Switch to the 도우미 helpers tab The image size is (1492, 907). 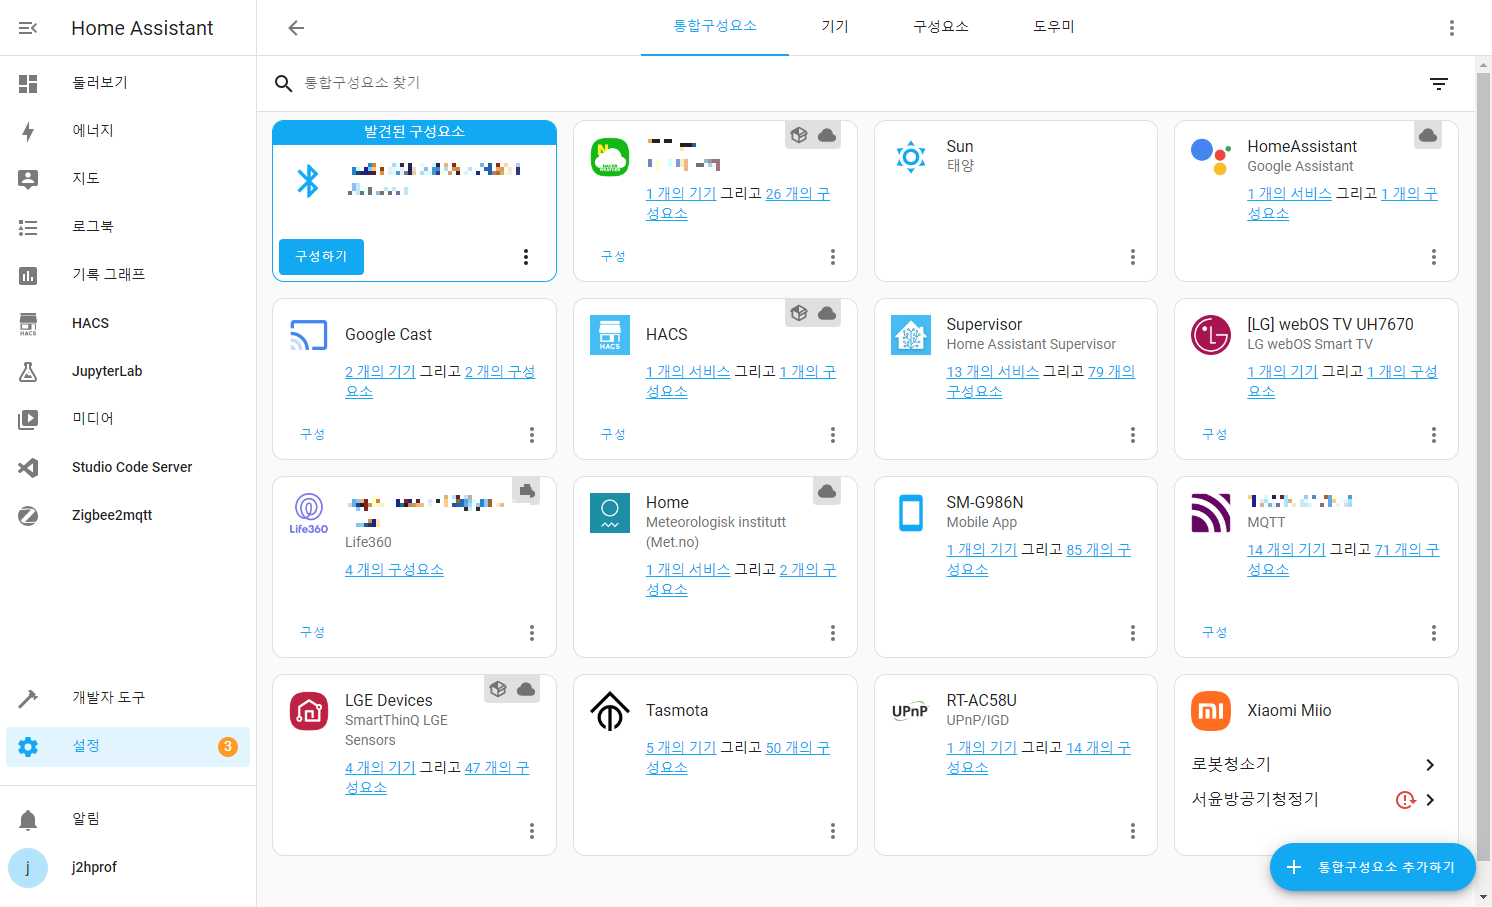(x=1054, y=27)
